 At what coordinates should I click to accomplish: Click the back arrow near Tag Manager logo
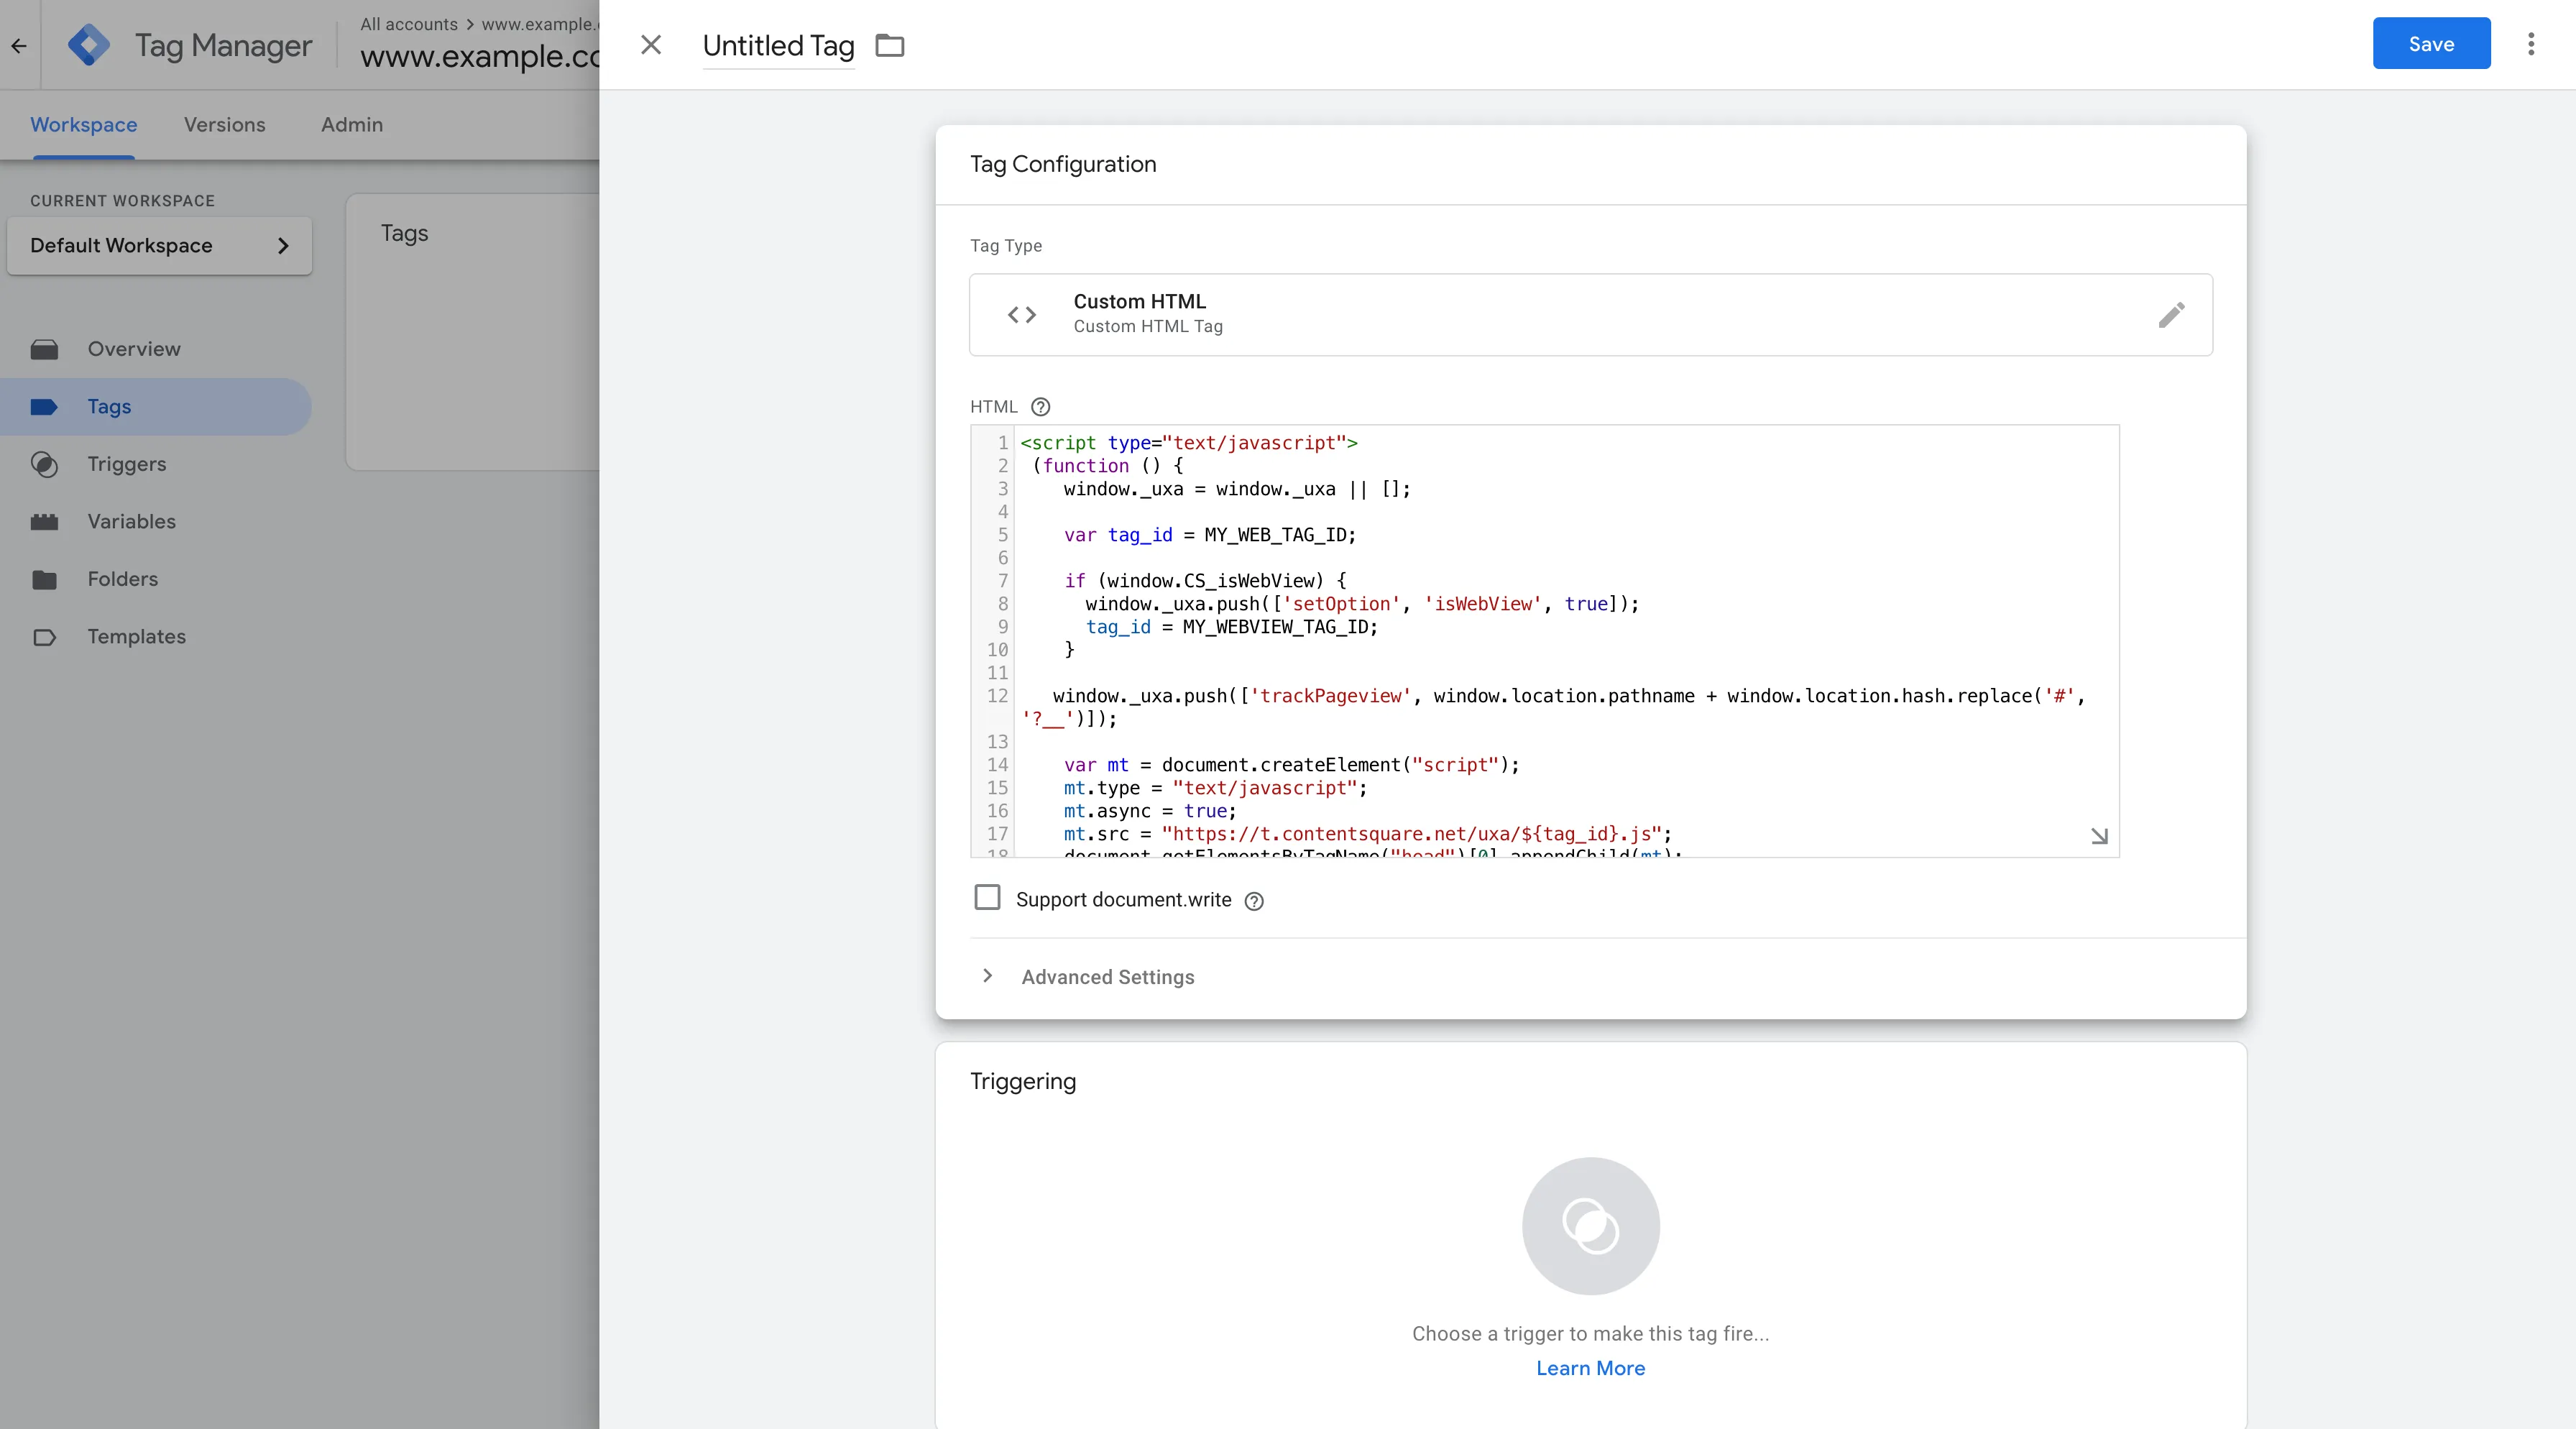click(x=19, y=46)
